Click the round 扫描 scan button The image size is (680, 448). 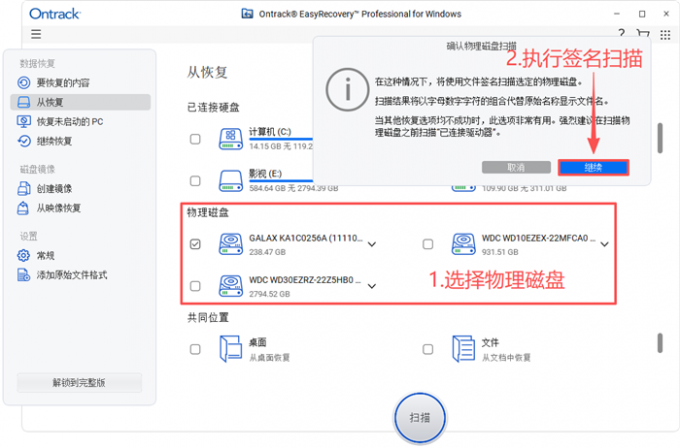pyautogui.click(x=420, y=417)
